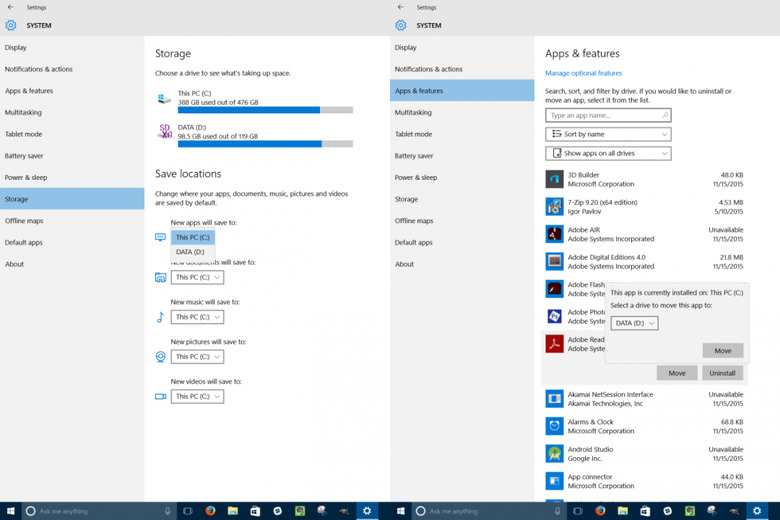Click the Adobe Photoshop app icon
This screenshot has height=520, width=780.
pos(554,316)
